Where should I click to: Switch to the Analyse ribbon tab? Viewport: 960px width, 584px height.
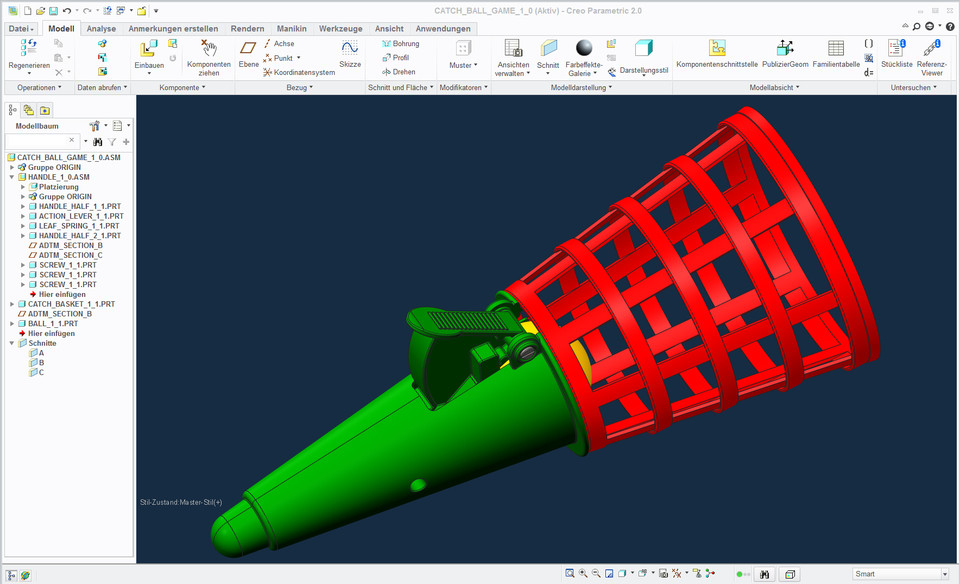(100, 28)
